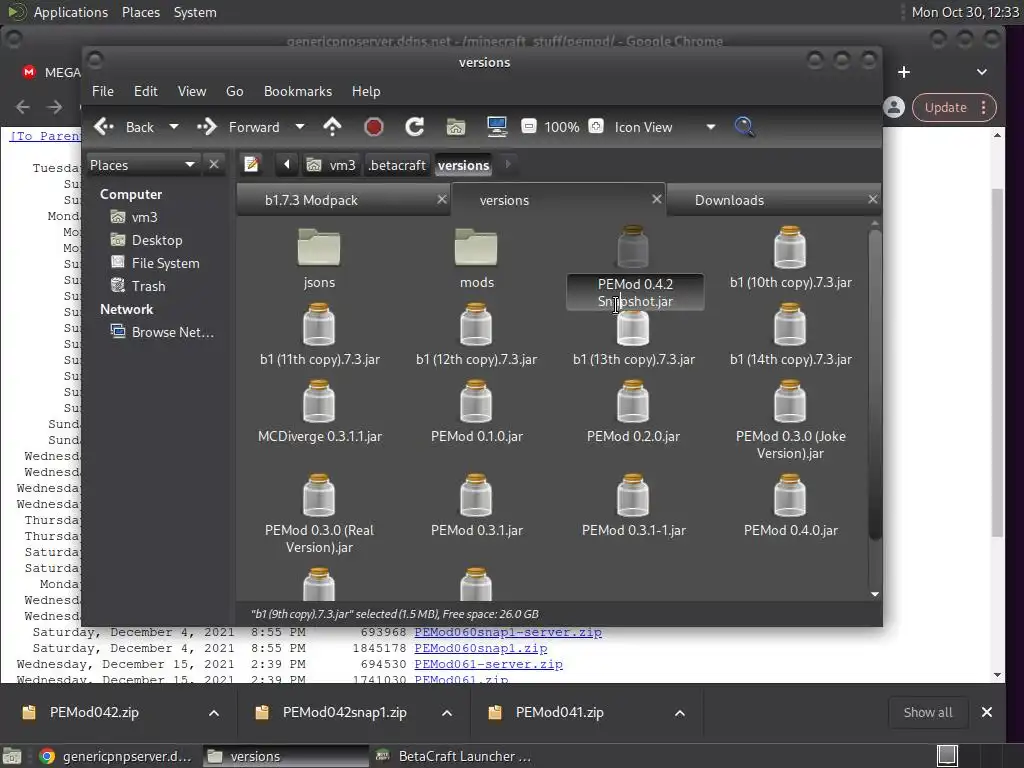The height and width of the screenshot is (768, 1024).
Task: Select the PEMod 0.3.0 (Real Version).jar file
Action: [319, 514]
